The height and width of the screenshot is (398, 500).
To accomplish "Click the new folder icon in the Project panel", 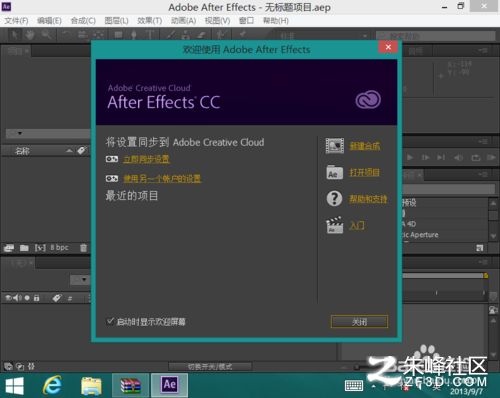I will tap(24, 248).
